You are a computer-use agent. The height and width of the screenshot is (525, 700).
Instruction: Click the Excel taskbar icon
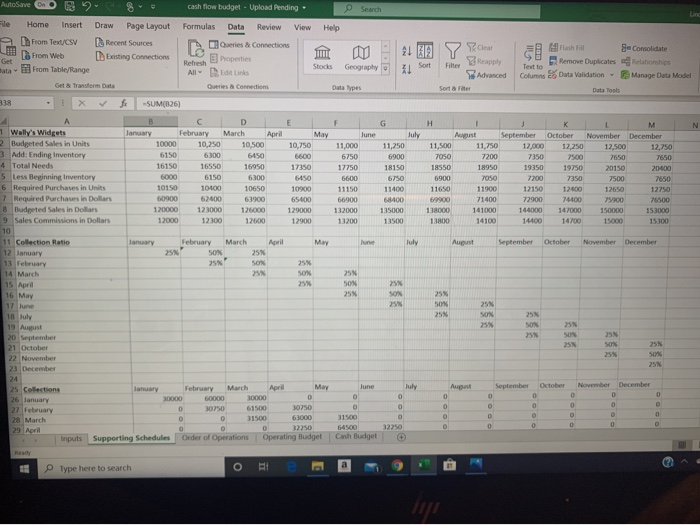click(424, 465)
